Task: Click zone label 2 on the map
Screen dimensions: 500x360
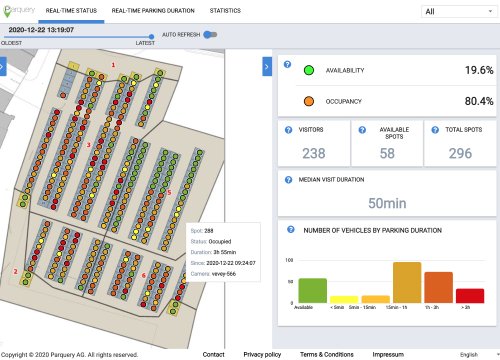Action: (15, 271)
